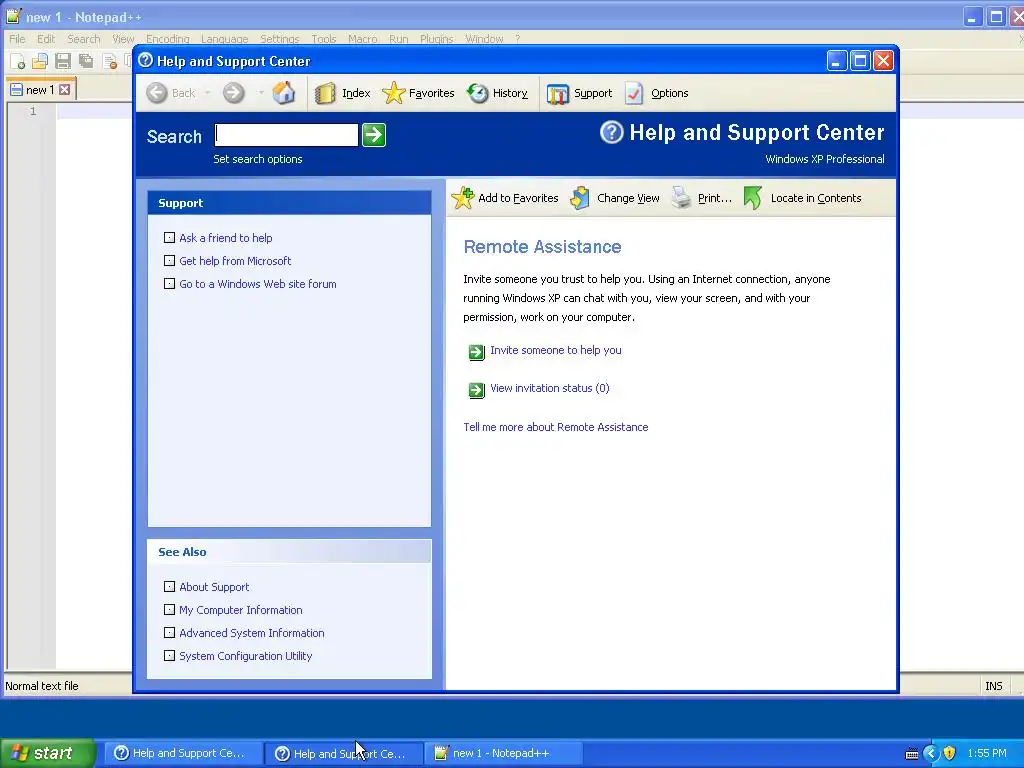This screenshot has height=768, width=1024.
Task: Open the Forward history dropdown arrow
Action: pos(261,93)
